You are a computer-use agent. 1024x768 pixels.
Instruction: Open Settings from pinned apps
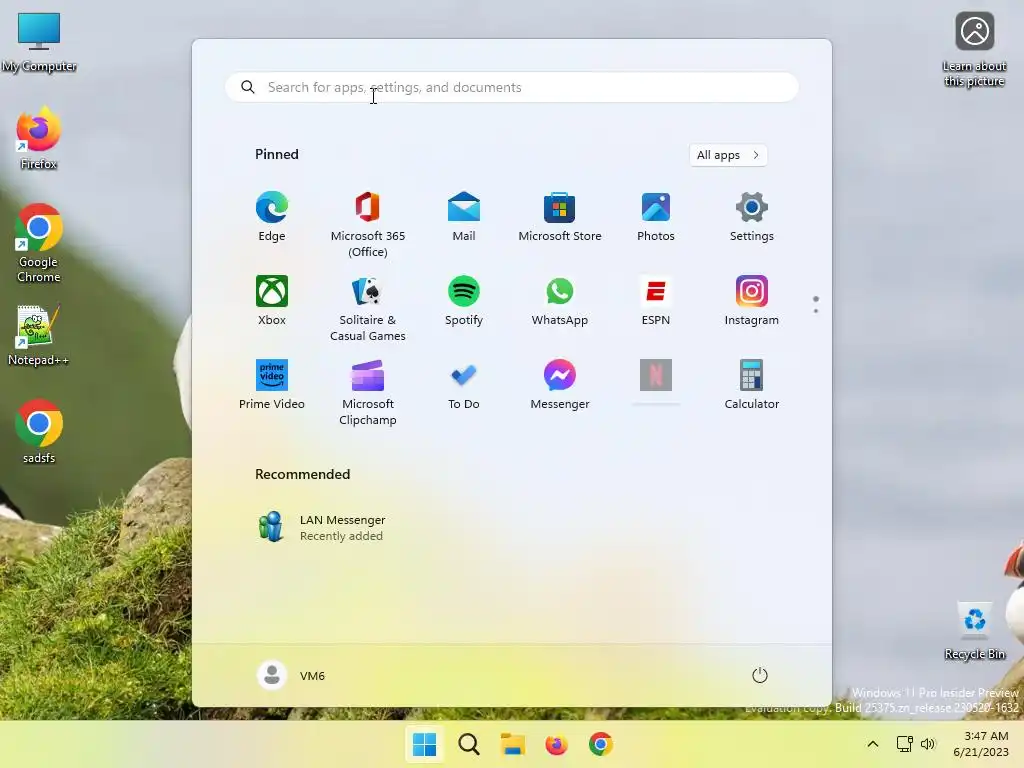tap(752, 217)
